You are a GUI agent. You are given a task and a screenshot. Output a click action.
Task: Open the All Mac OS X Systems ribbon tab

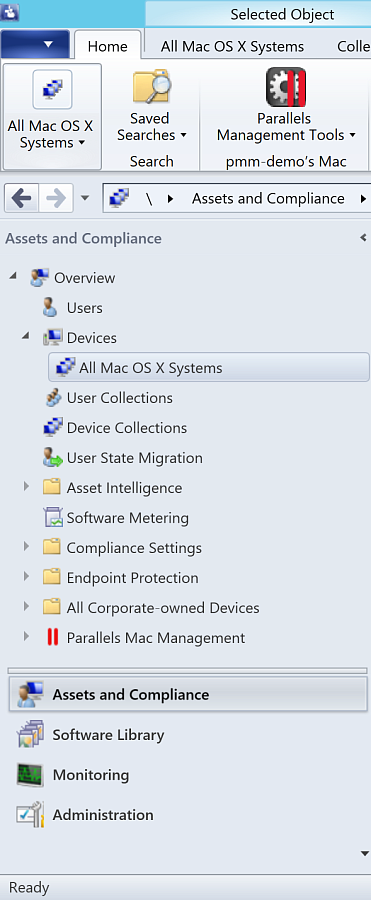233,46
